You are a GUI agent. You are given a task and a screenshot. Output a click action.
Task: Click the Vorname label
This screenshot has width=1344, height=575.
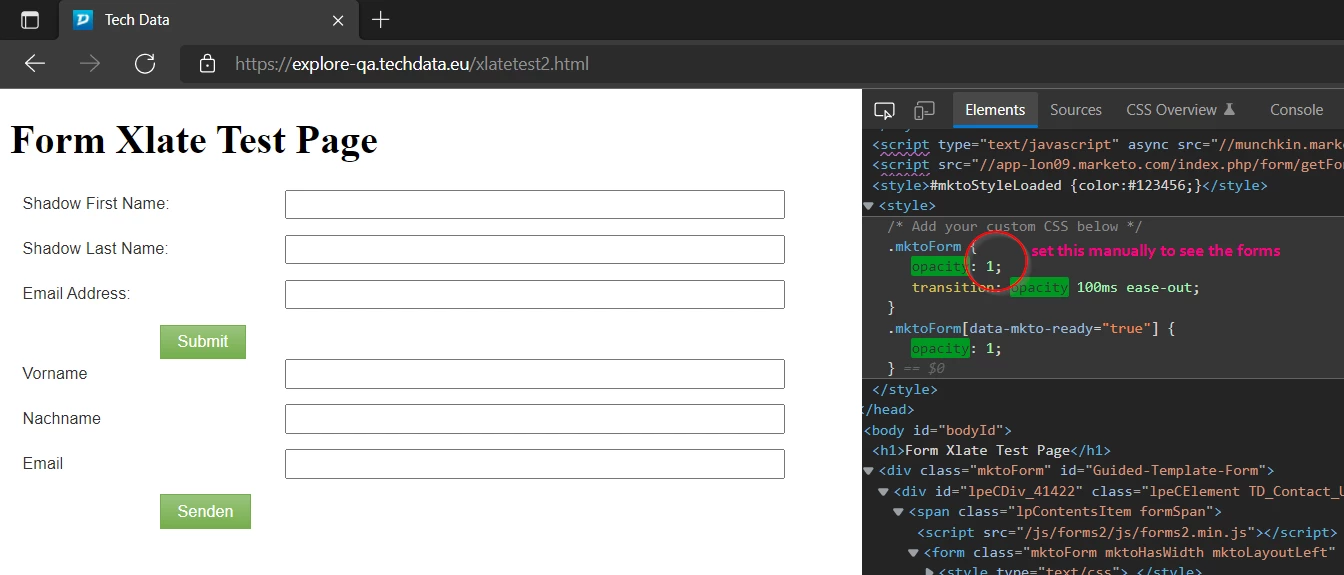[55, 374]
